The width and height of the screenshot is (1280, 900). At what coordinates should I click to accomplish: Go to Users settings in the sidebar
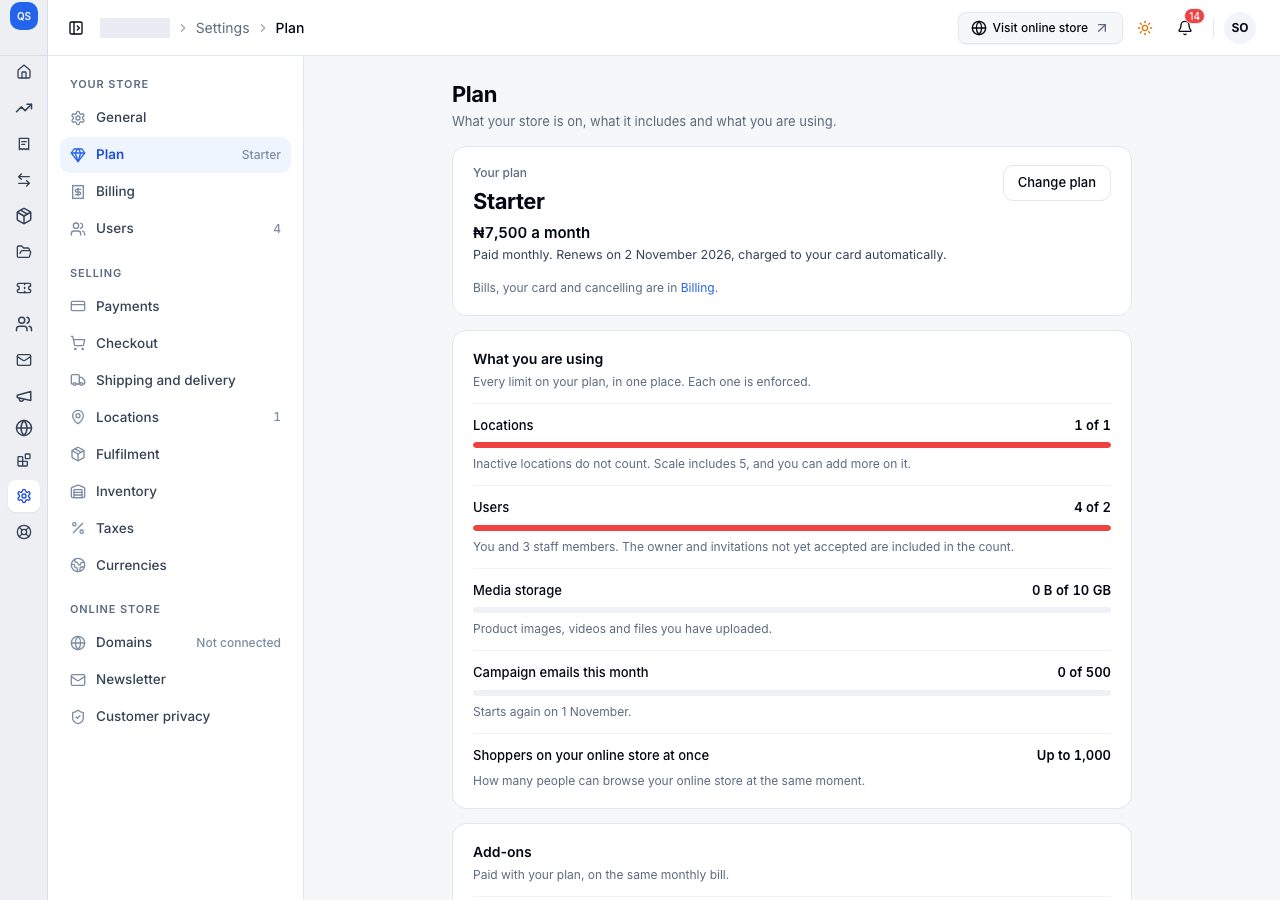[176, 229]
